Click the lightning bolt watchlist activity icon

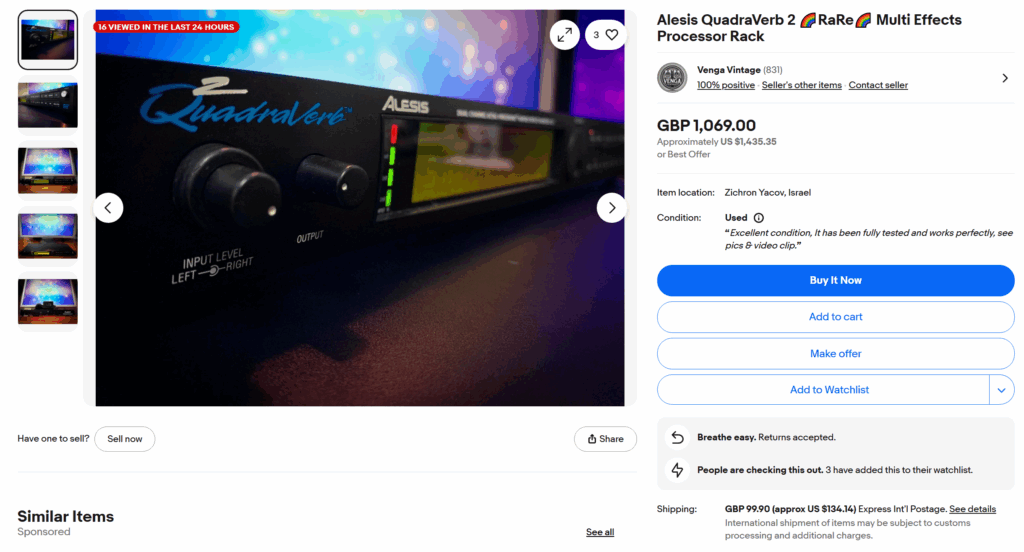pos(677,470)
